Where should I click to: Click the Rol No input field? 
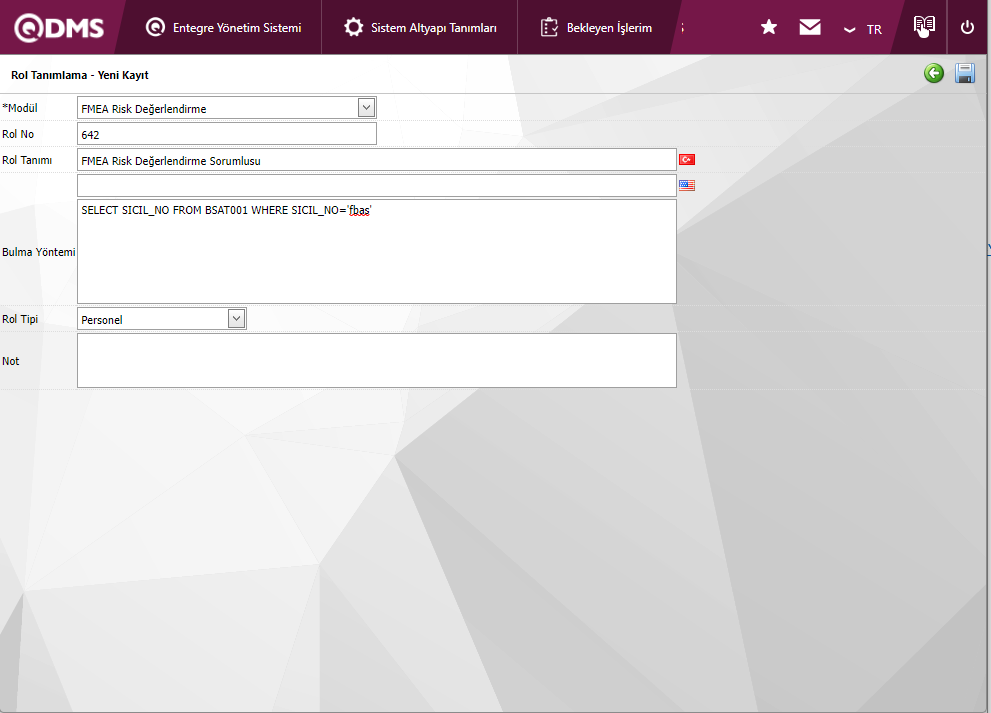(x=227, y=134)
